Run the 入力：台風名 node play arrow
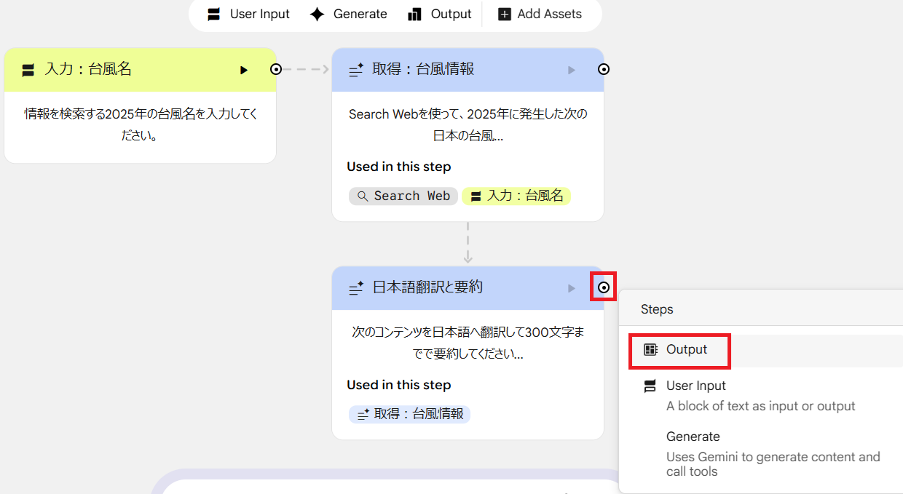The width and height of the screenshot is (904, 494). pyautogui.click(x=243, y=70)
